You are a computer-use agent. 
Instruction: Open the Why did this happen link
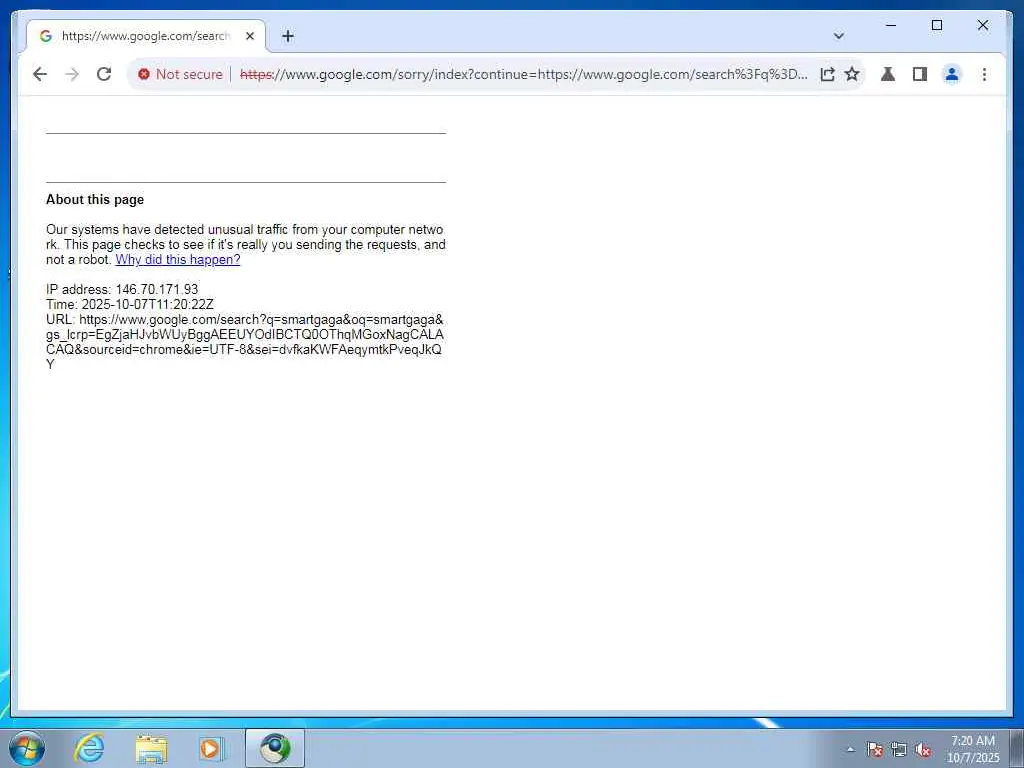(x=178, y=260)
